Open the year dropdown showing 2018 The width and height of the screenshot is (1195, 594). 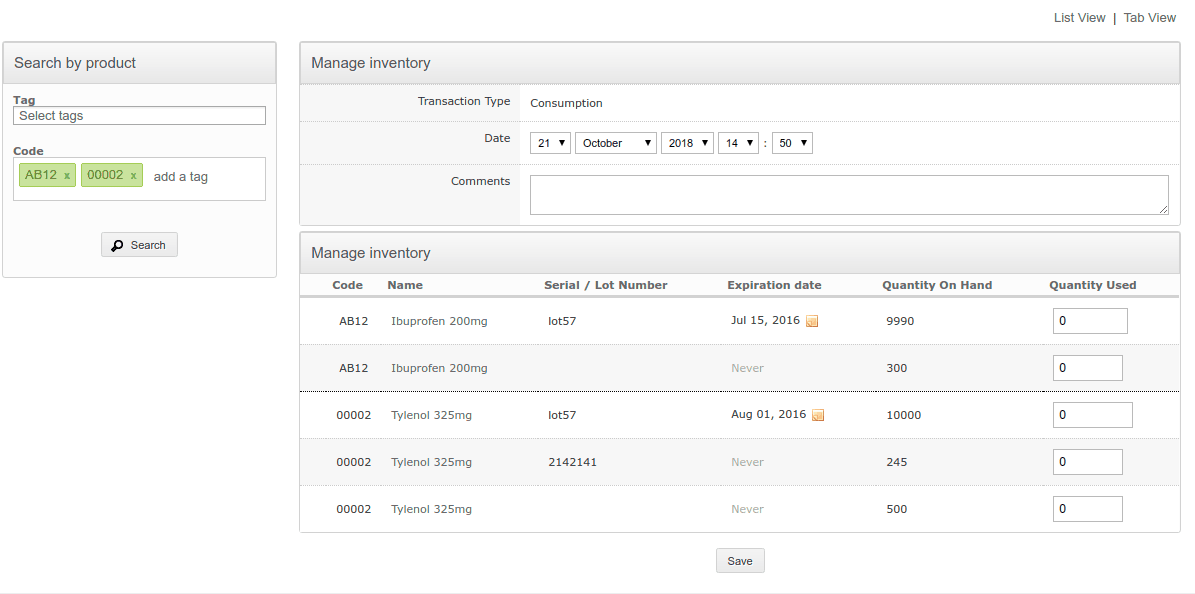[687, 143]
